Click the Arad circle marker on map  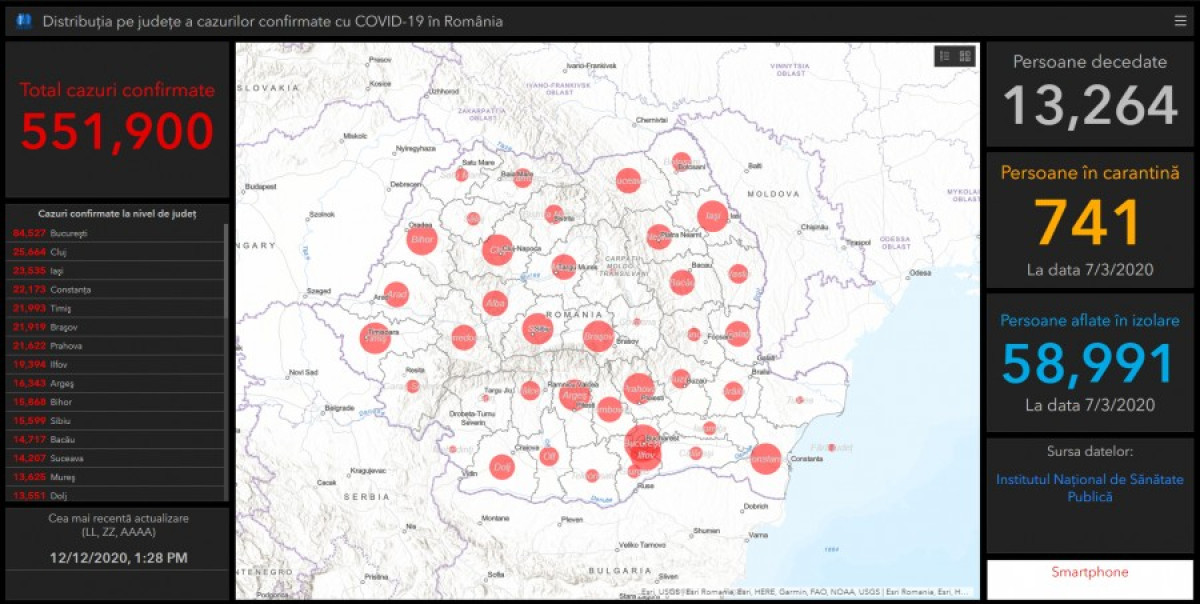pos(397,294)
